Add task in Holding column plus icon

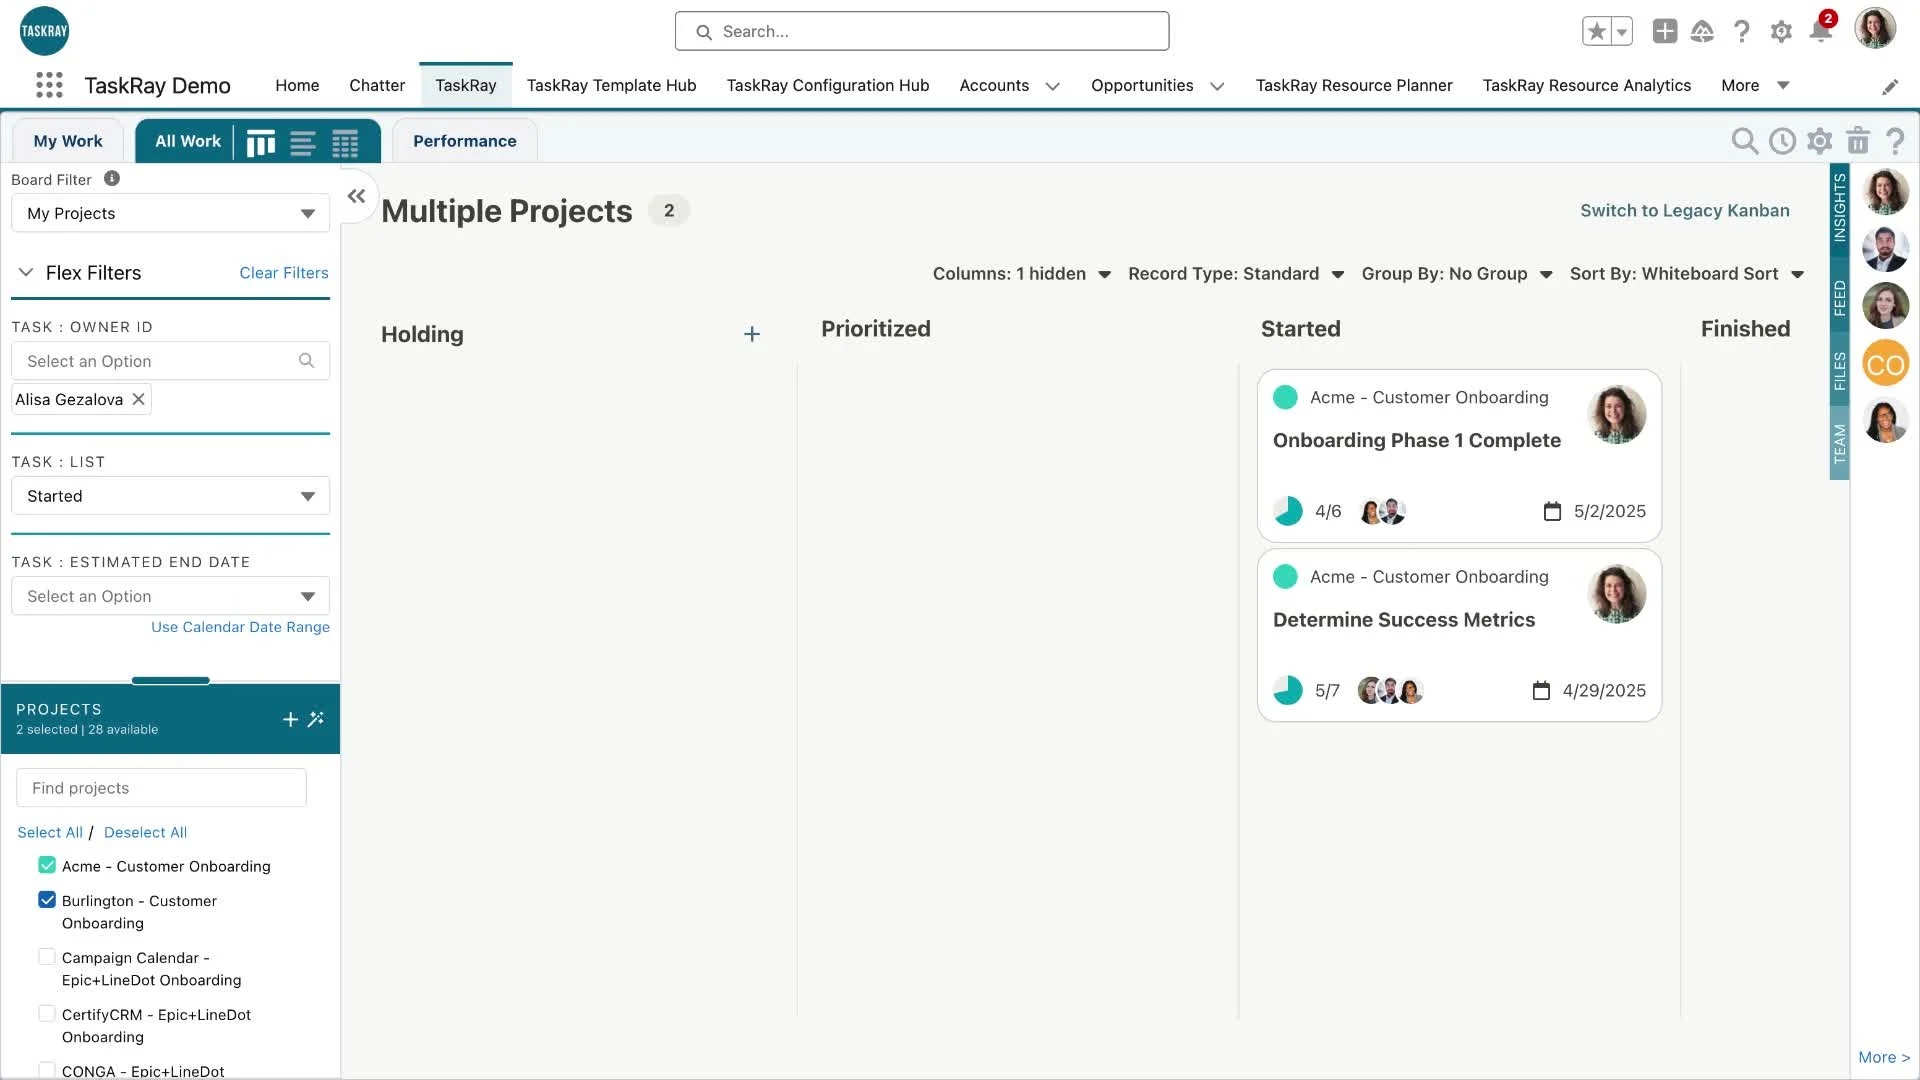752,334
